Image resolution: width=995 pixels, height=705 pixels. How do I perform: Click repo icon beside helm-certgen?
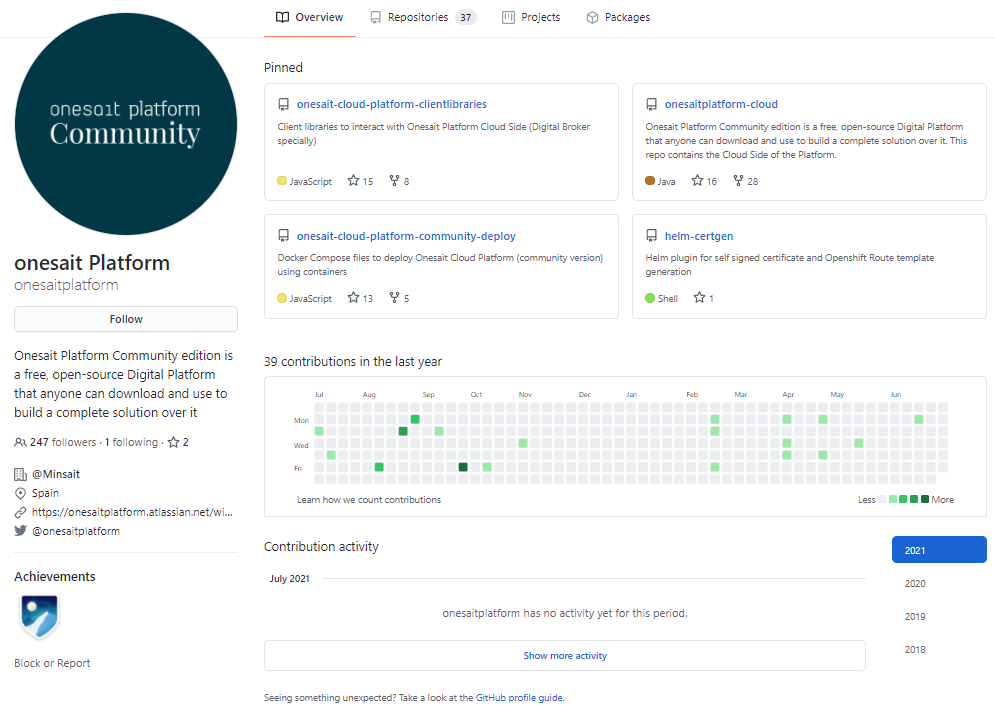651,236
